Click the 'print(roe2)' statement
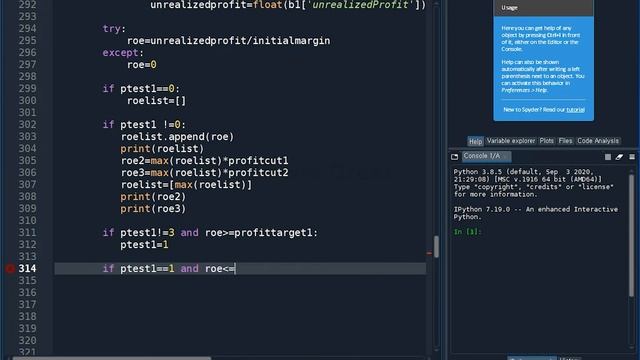The height and width of the screenshot is (360, 640). (153, 197)
